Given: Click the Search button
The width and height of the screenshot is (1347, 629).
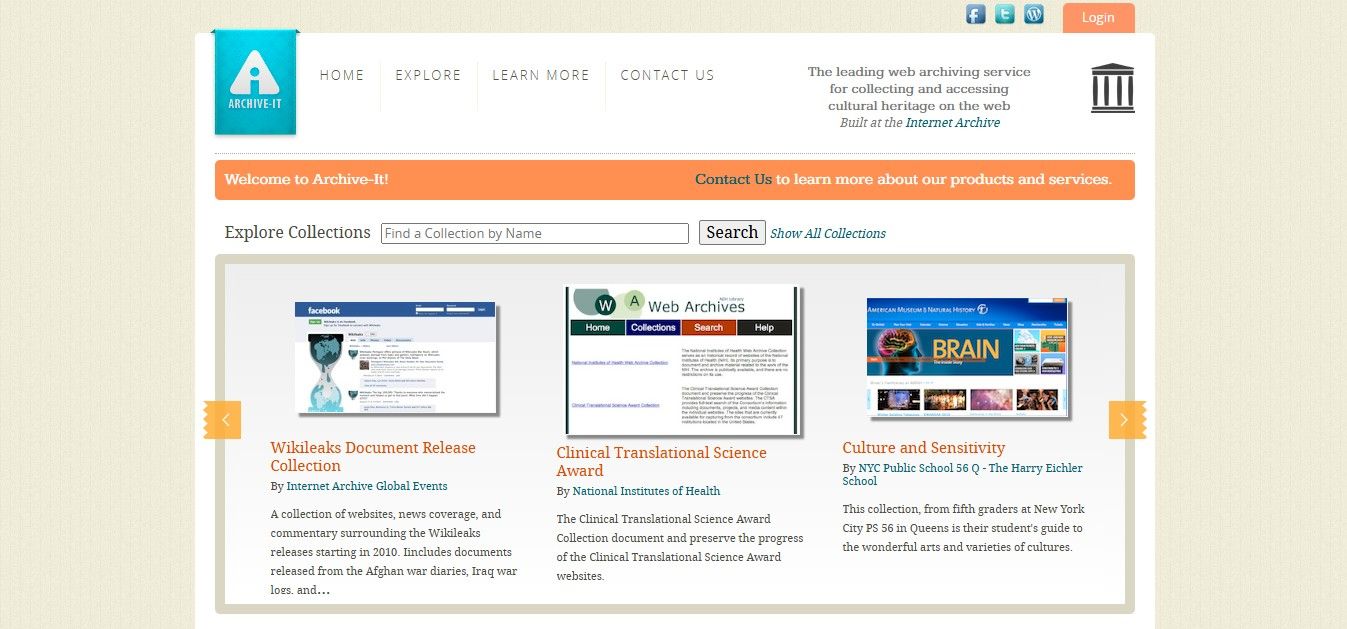Looking at the screenshot, I should pos(732,232).
